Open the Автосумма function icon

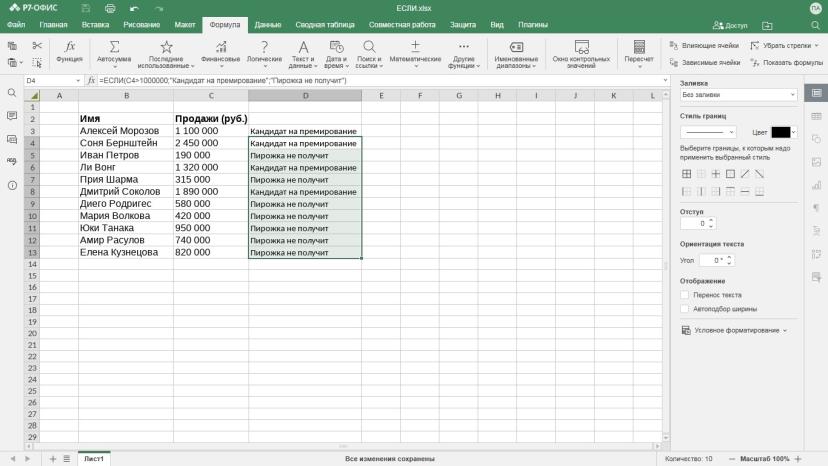[114, 47]
